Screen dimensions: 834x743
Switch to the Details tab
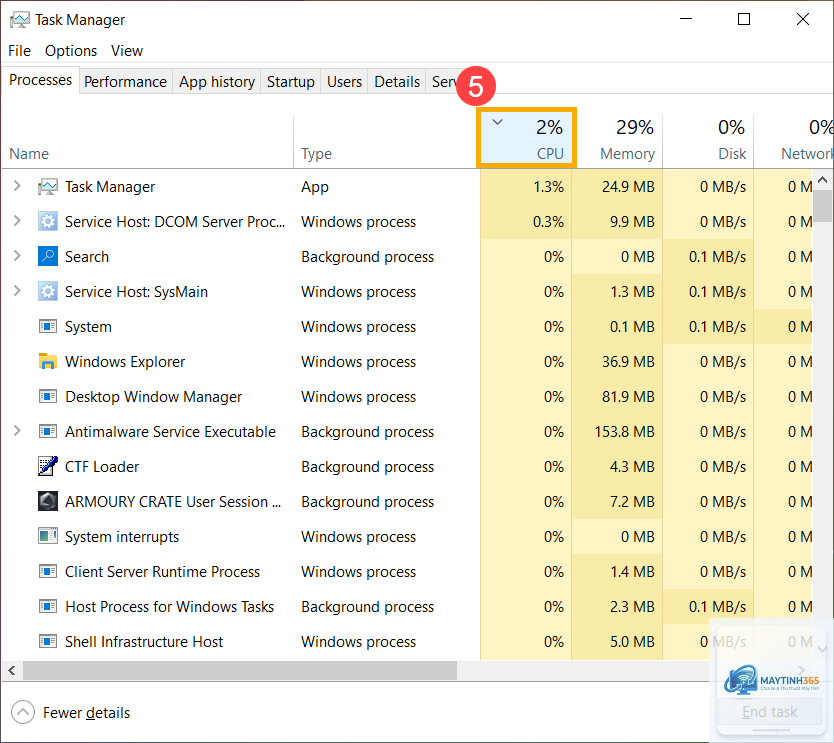click(x=397, y=82)
